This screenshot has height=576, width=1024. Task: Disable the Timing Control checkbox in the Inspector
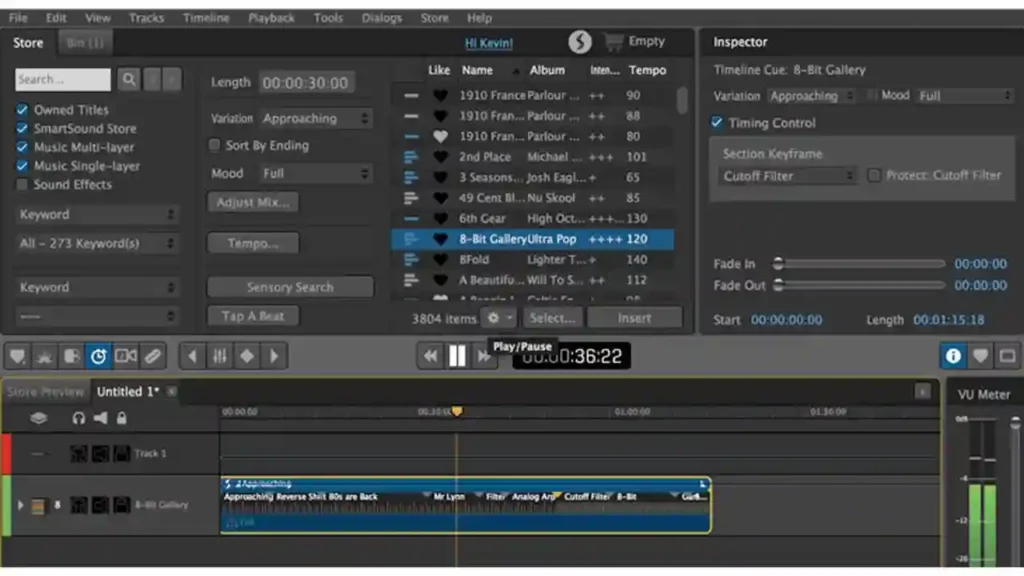716,123
